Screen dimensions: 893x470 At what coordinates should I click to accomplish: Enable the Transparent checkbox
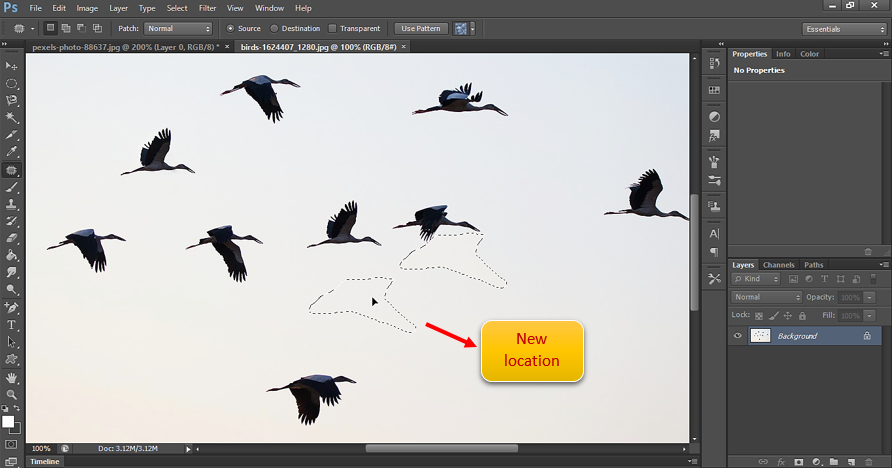pos(333,29)
